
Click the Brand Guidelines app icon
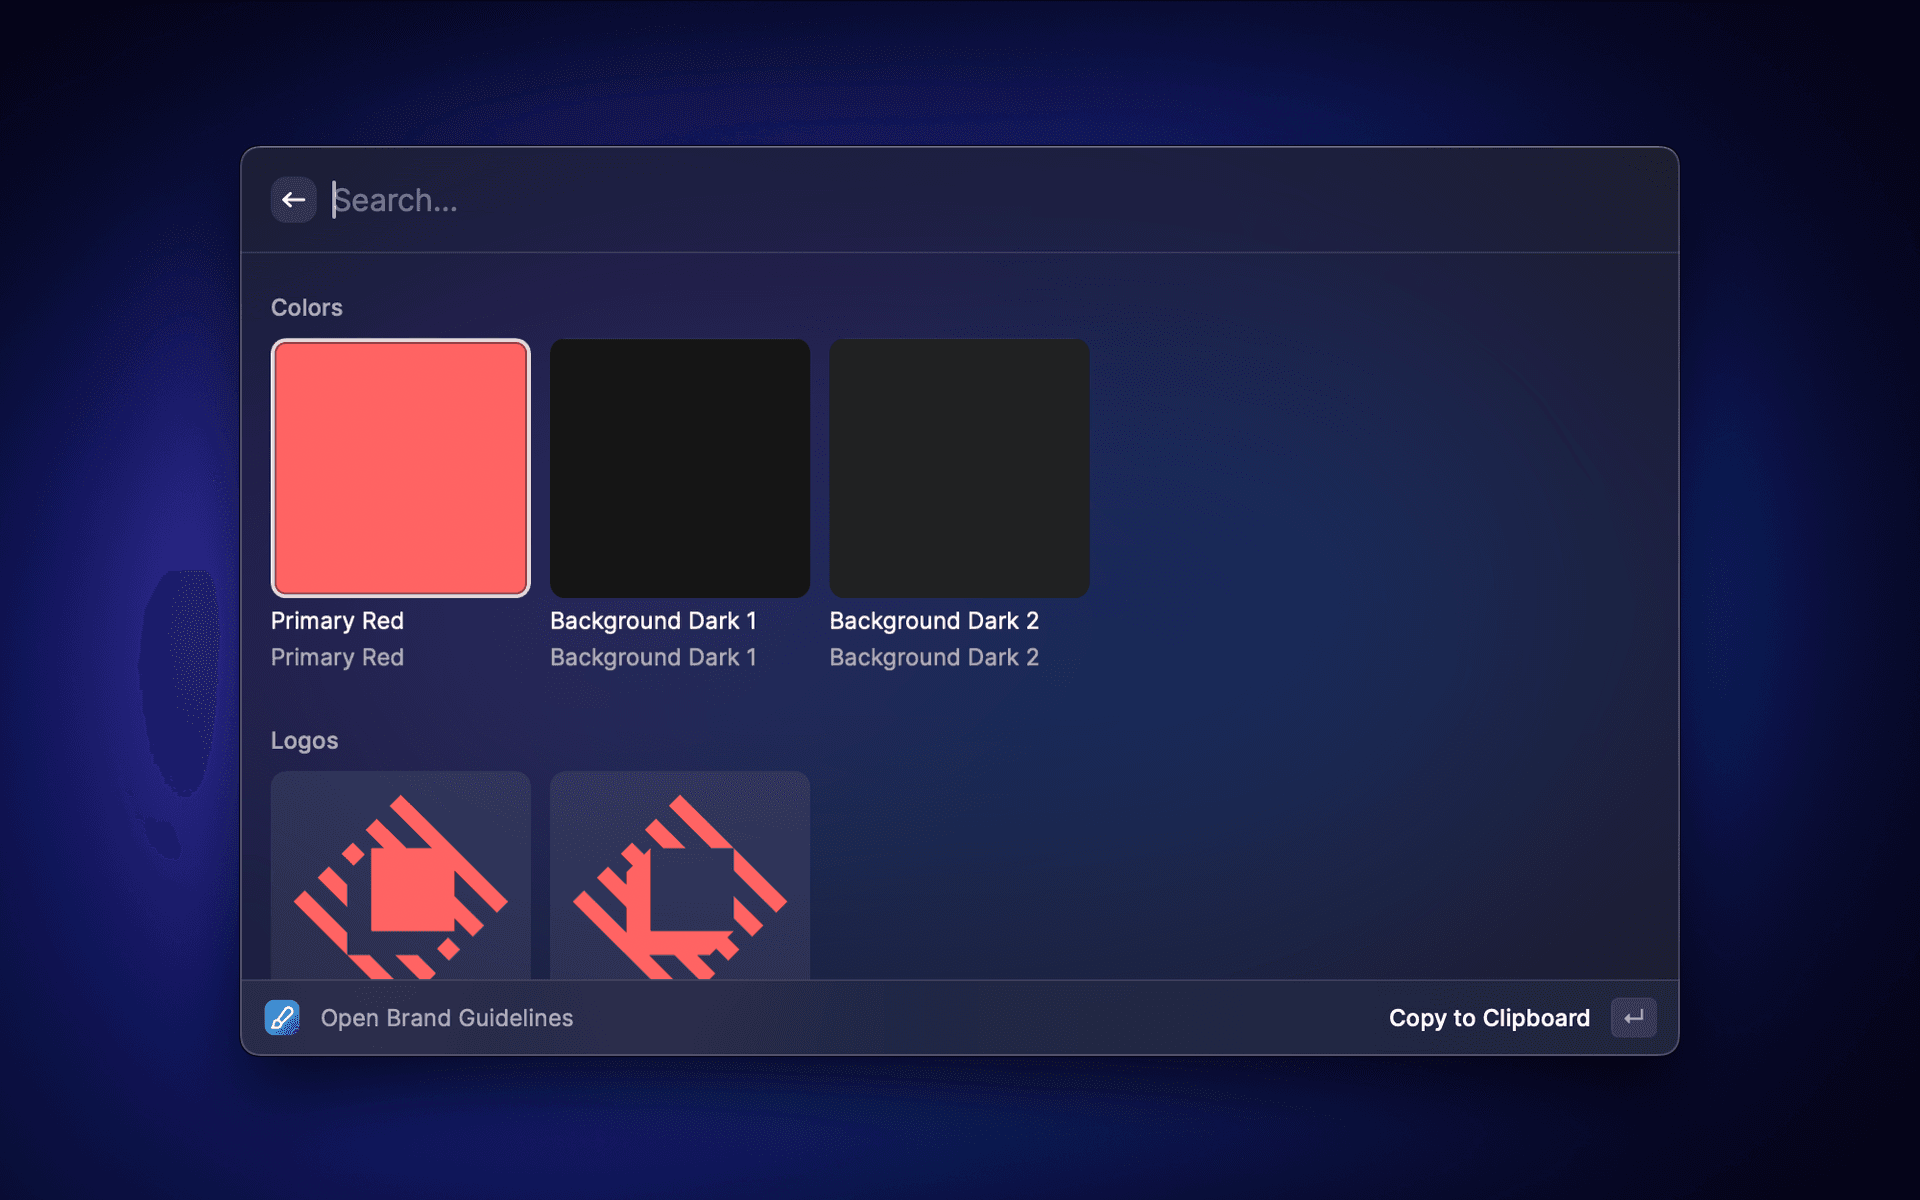[282, 1018]
